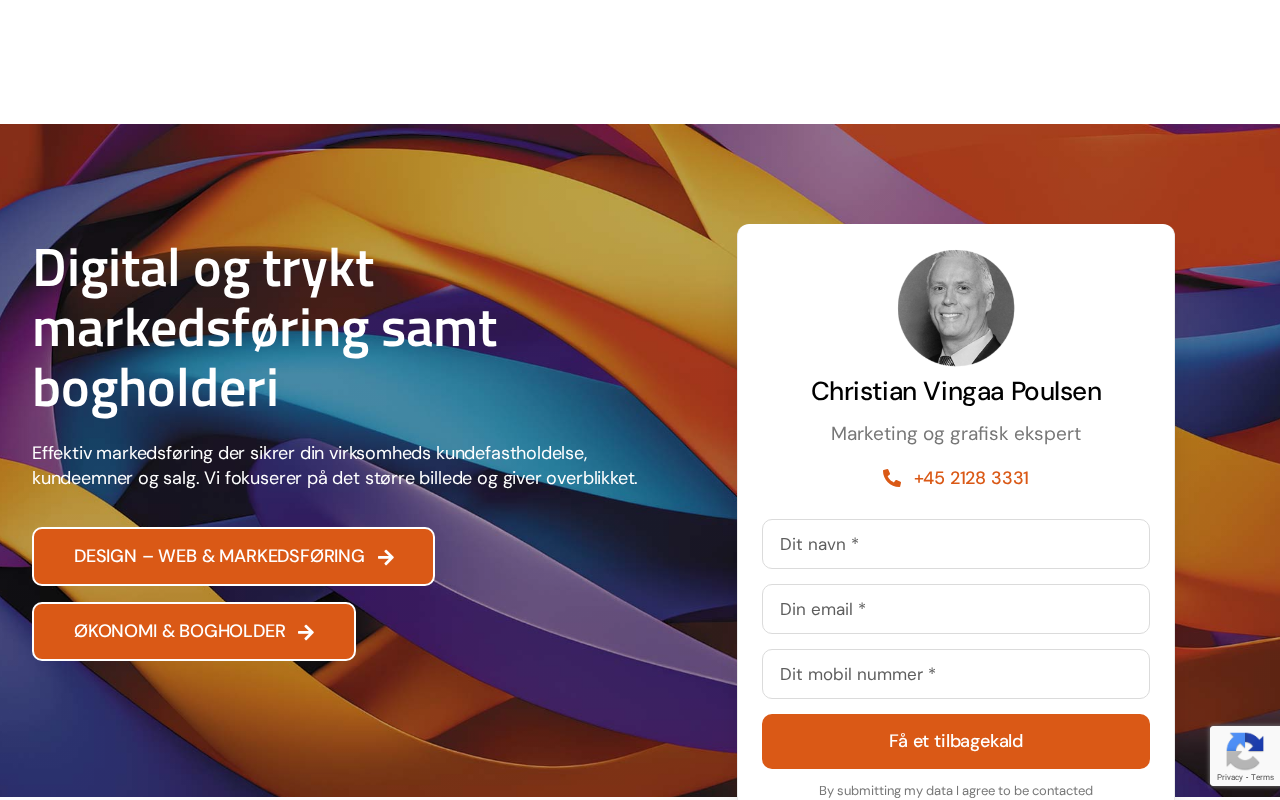The height and width of the screenshot is (800, 1280).
Task: Focus the Dit navn input field
Action: click(956, 544)
